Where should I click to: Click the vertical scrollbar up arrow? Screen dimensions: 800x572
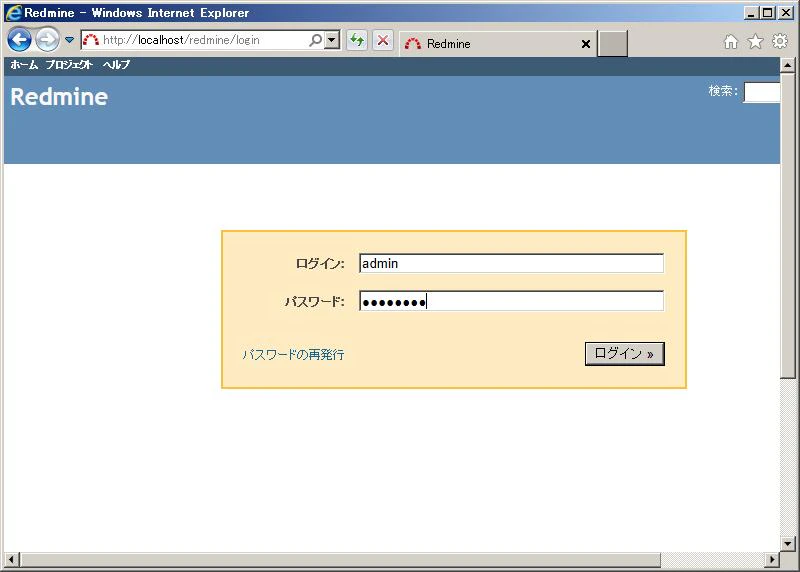787,65
